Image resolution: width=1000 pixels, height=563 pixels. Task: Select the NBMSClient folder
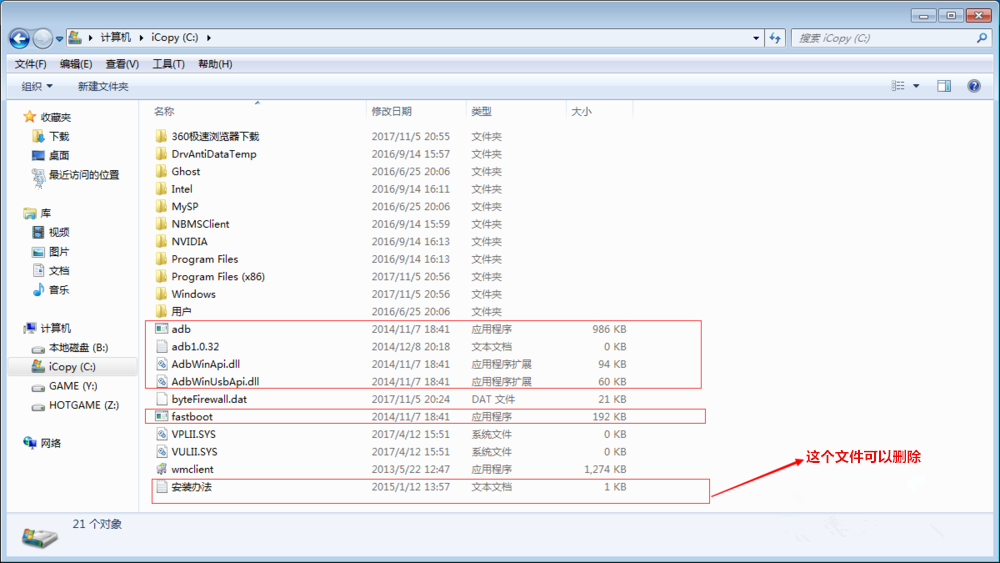tap(200, 224)
